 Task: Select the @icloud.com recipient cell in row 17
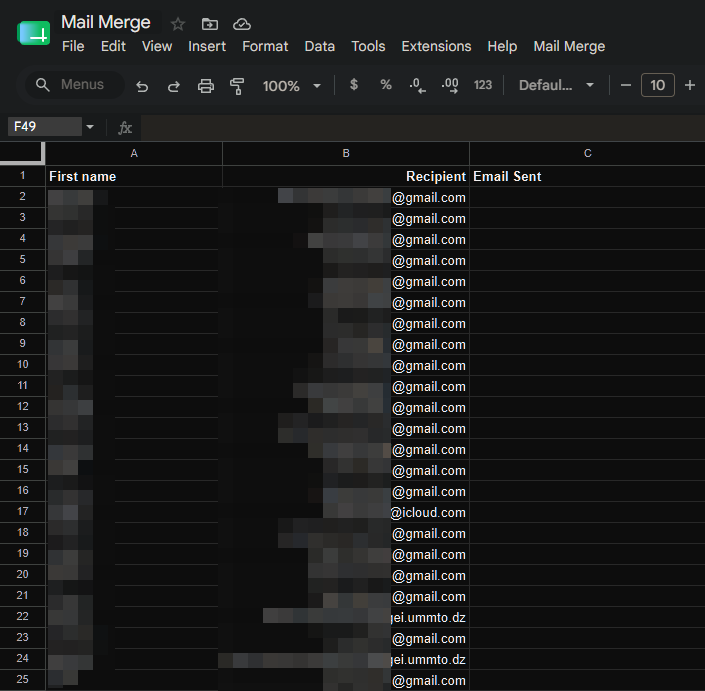[346, 512]
